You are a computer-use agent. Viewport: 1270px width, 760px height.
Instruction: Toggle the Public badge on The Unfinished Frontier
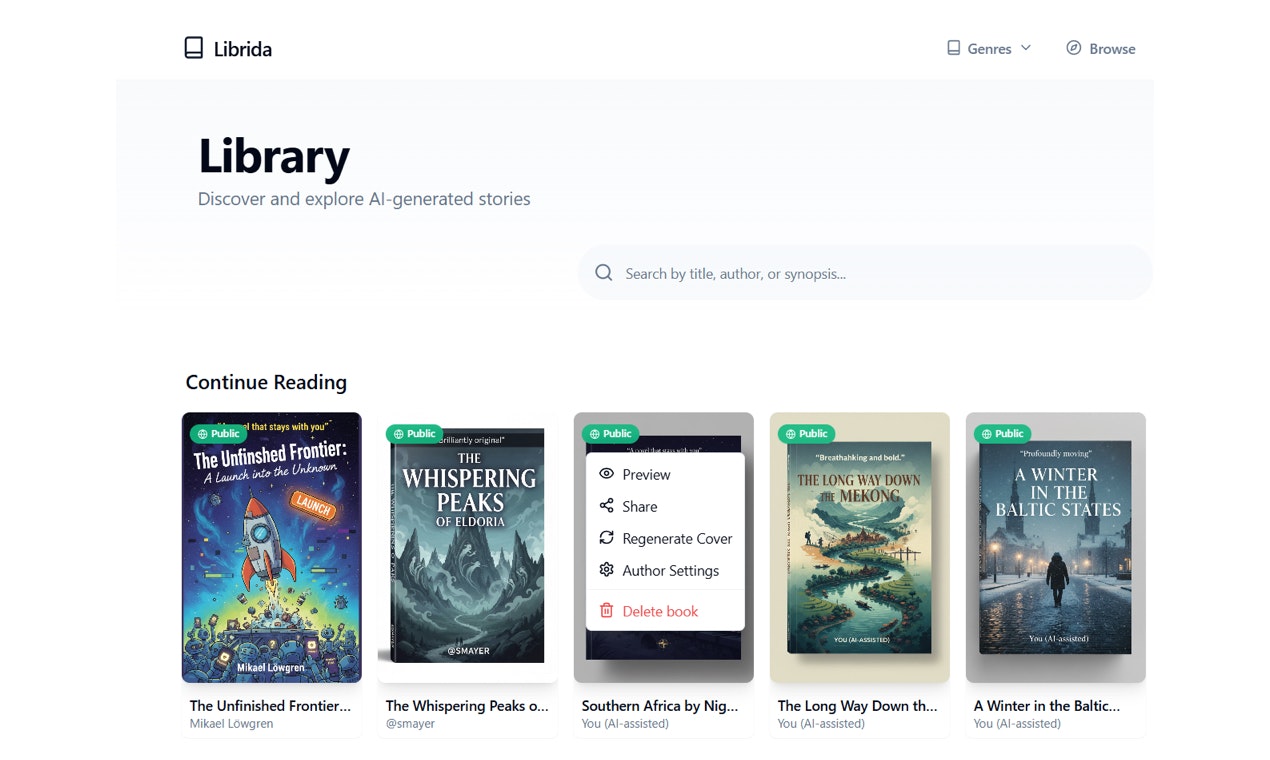click(218, 433)
